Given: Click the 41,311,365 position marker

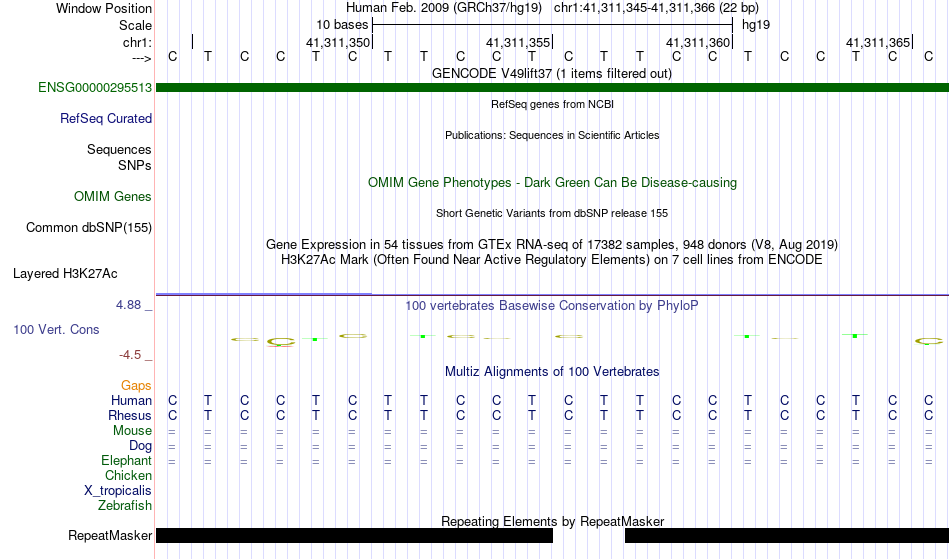Looking at the screenshot, I should pyautogui.click(x=878, y=42).
